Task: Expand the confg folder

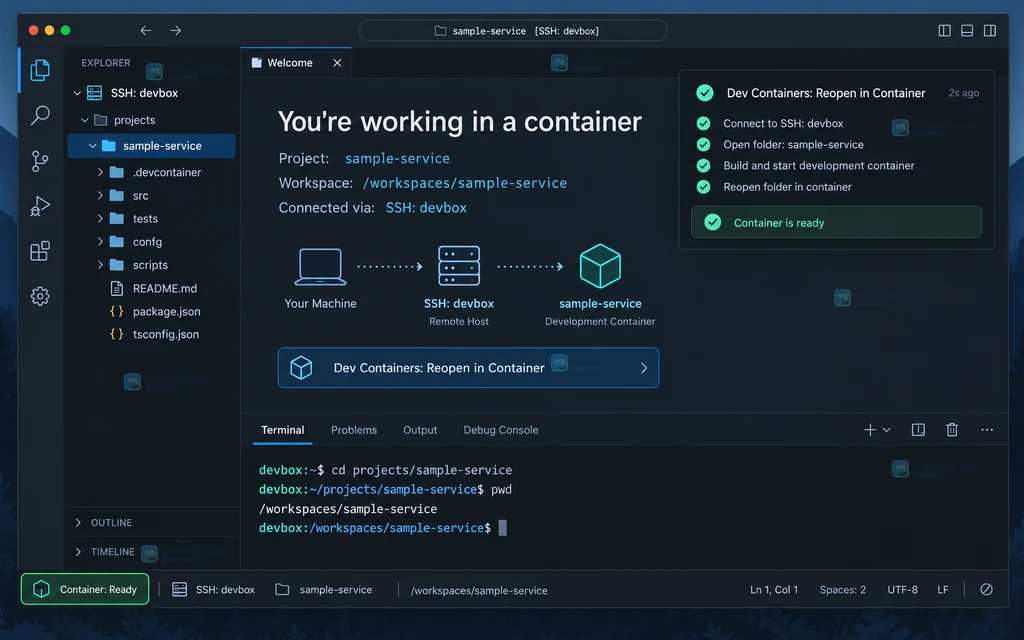Action: coord(100,242)
